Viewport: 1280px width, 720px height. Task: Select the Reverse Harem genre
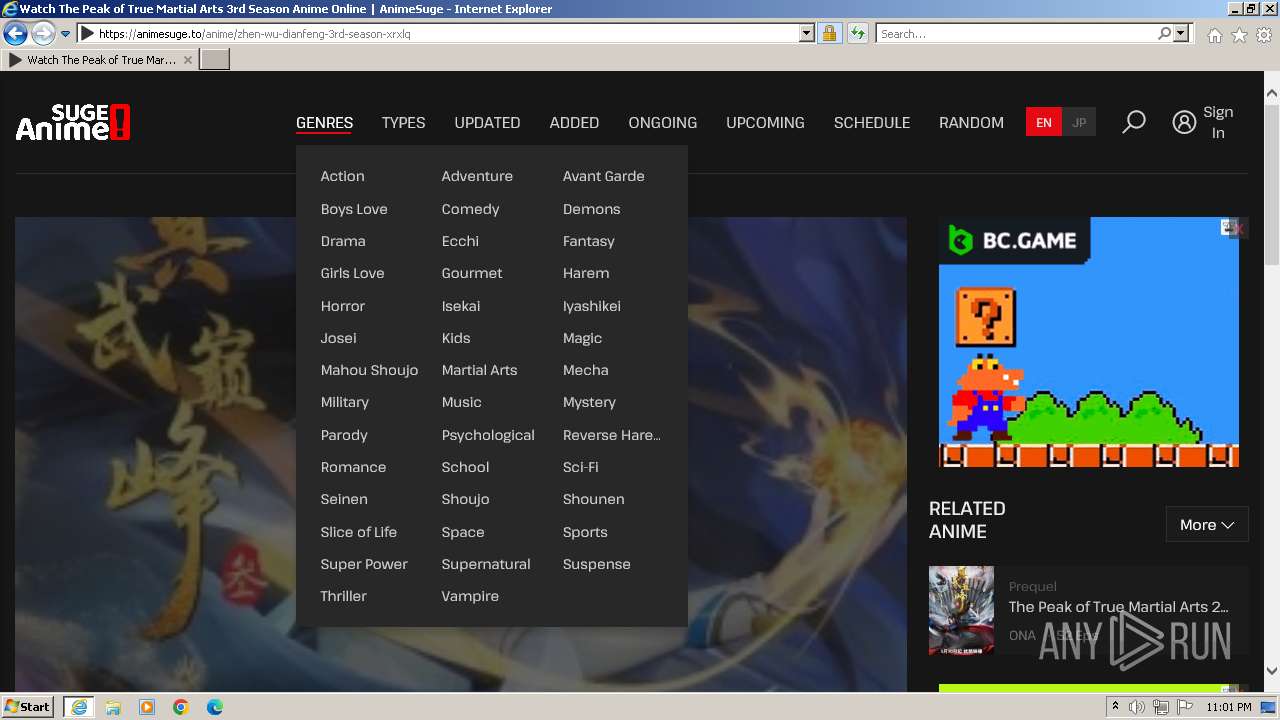(611, 435)
